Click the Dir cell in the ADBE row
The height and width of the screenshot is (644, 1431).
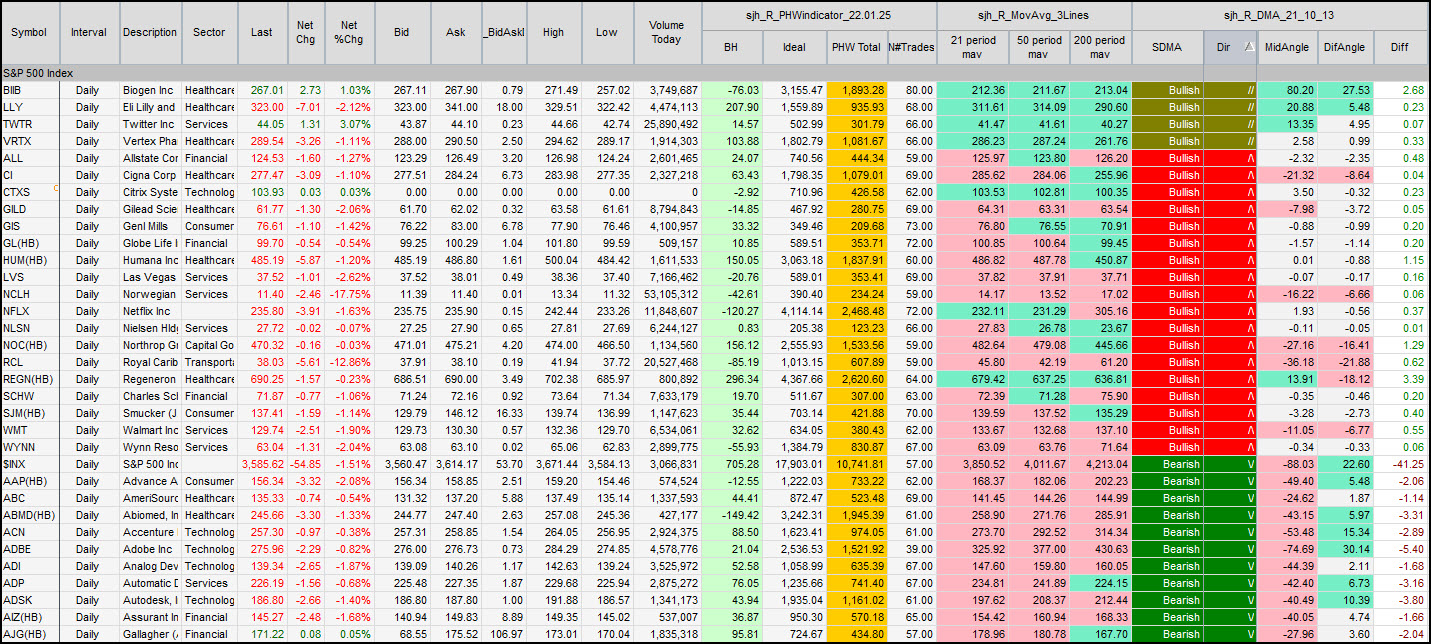click(x=1230, y=549)
